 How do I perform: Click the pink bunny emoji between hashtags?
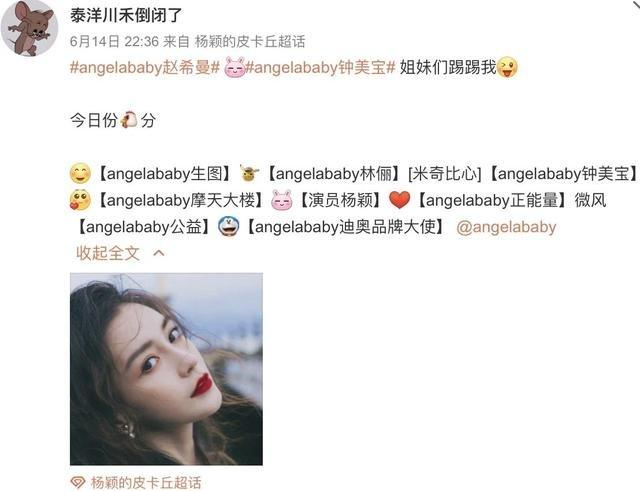(x=235, y=67)
